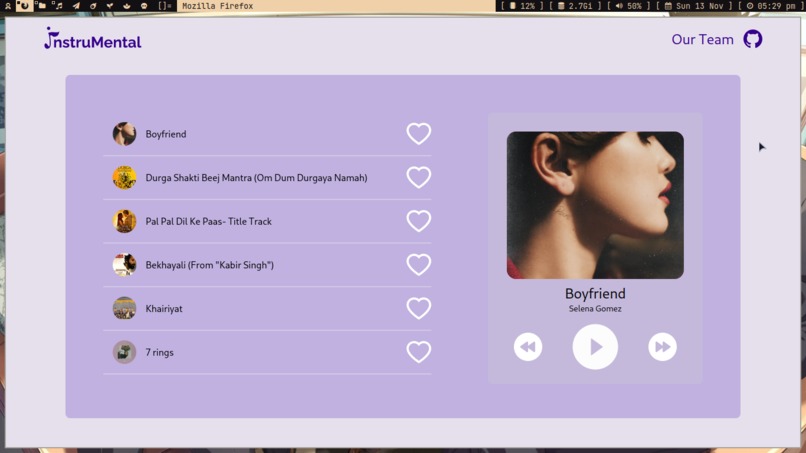Click the clock 05:29 pm module

pos(772,6)
